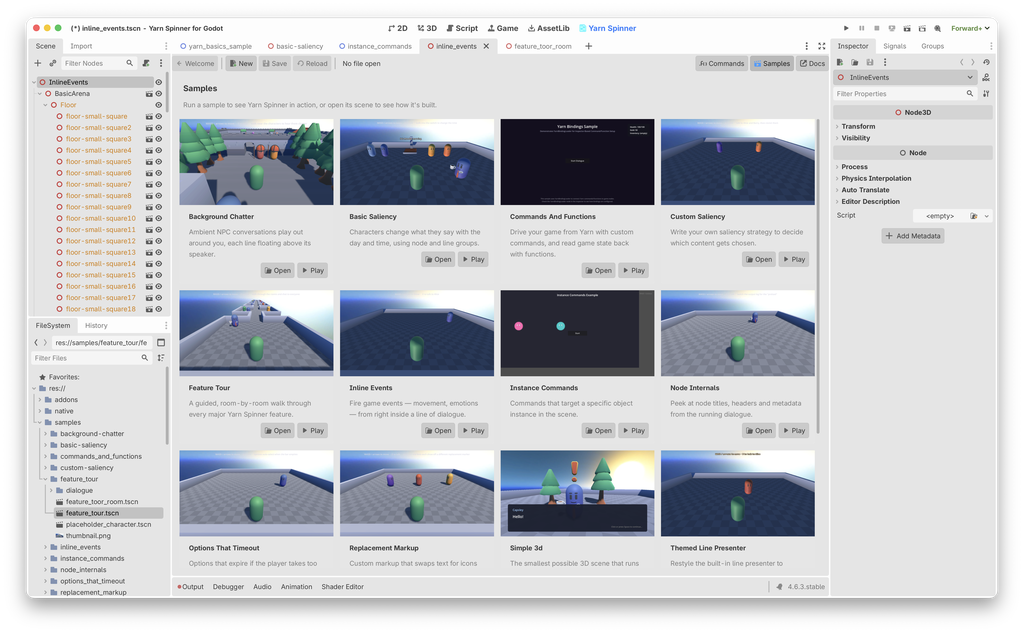Open the History tab

pos(96,325)
